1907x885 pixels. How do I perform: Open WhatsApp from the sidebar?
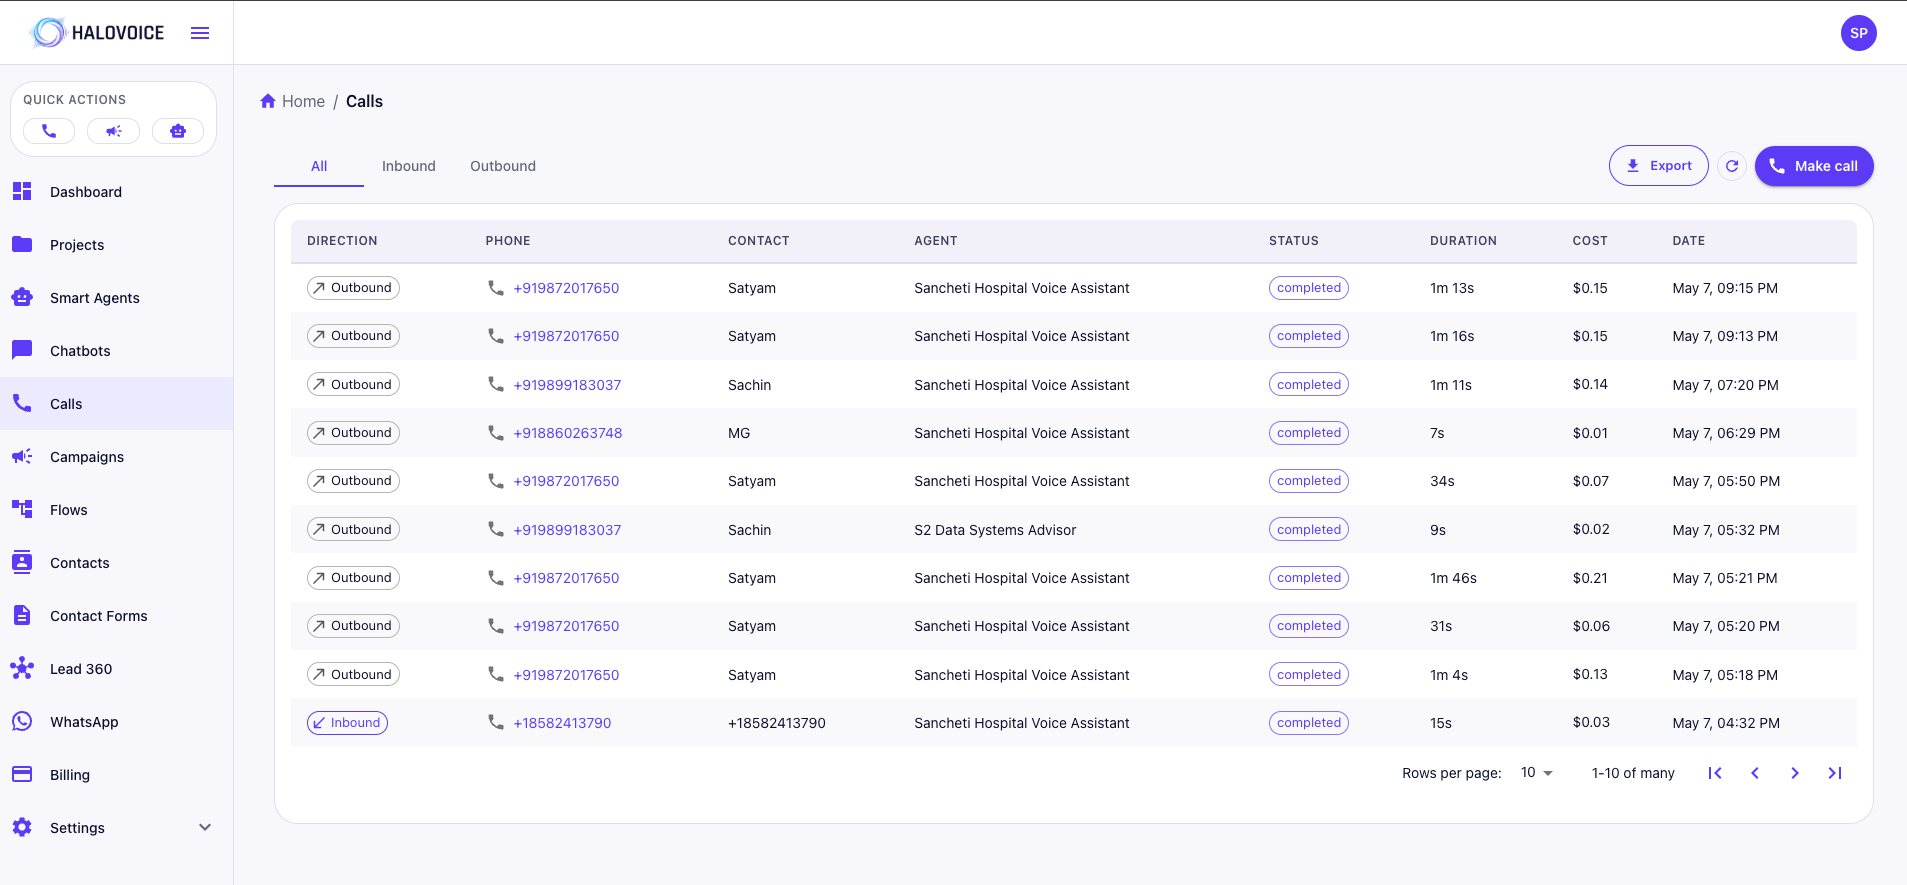coord(116,722)
